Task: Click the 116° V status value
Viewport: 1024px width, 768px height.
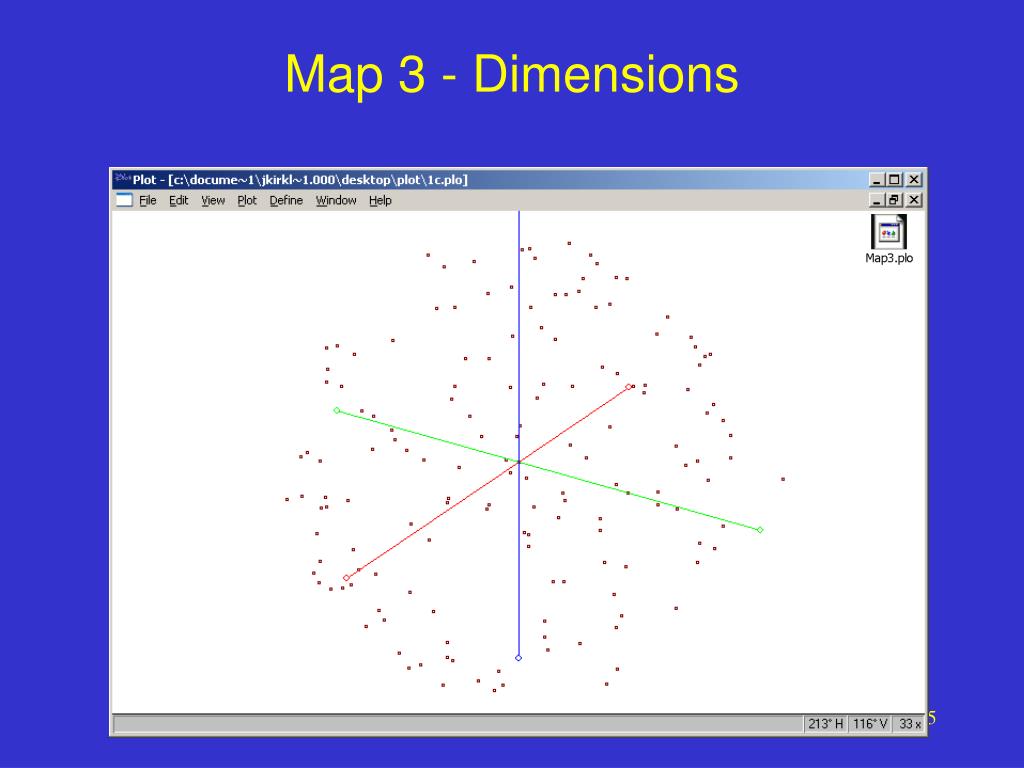Action: click(870, 724)
